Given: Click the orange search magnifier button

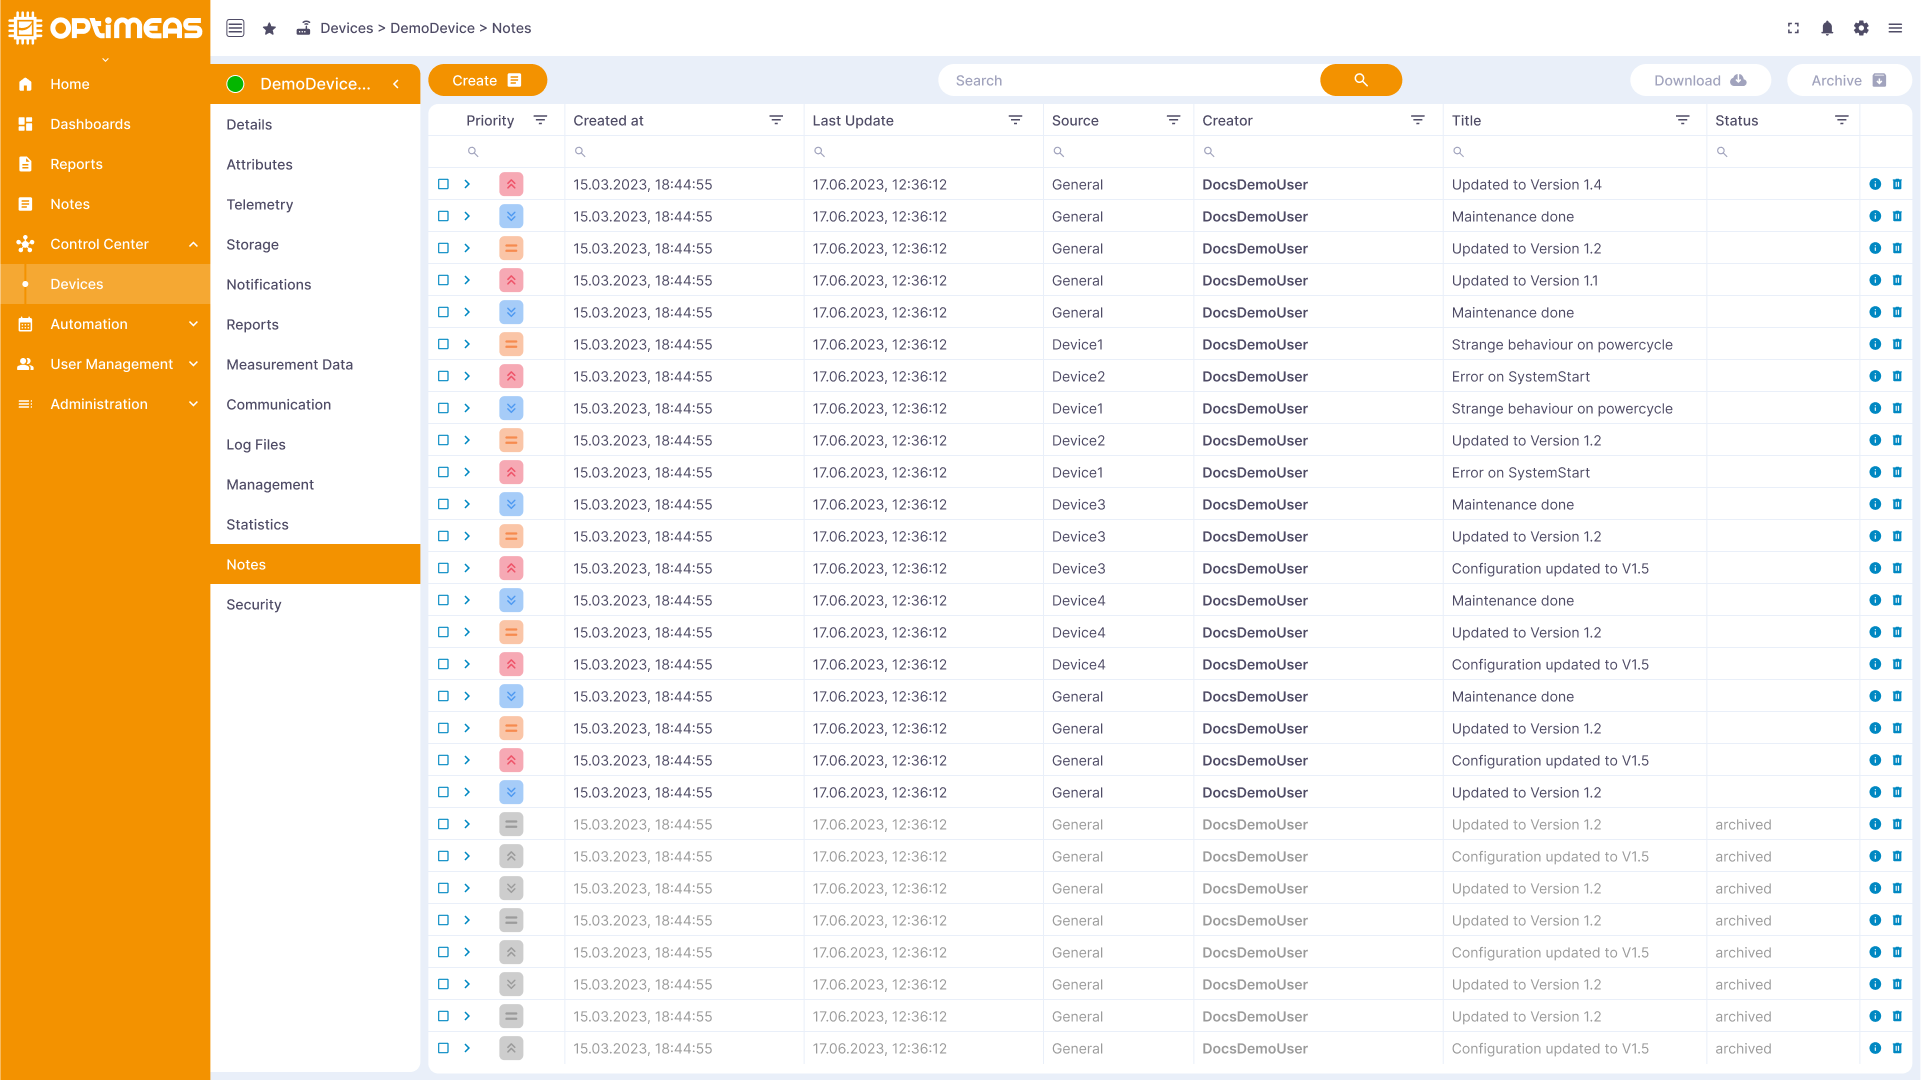Looking at the screenshot, I should 1360,80.
